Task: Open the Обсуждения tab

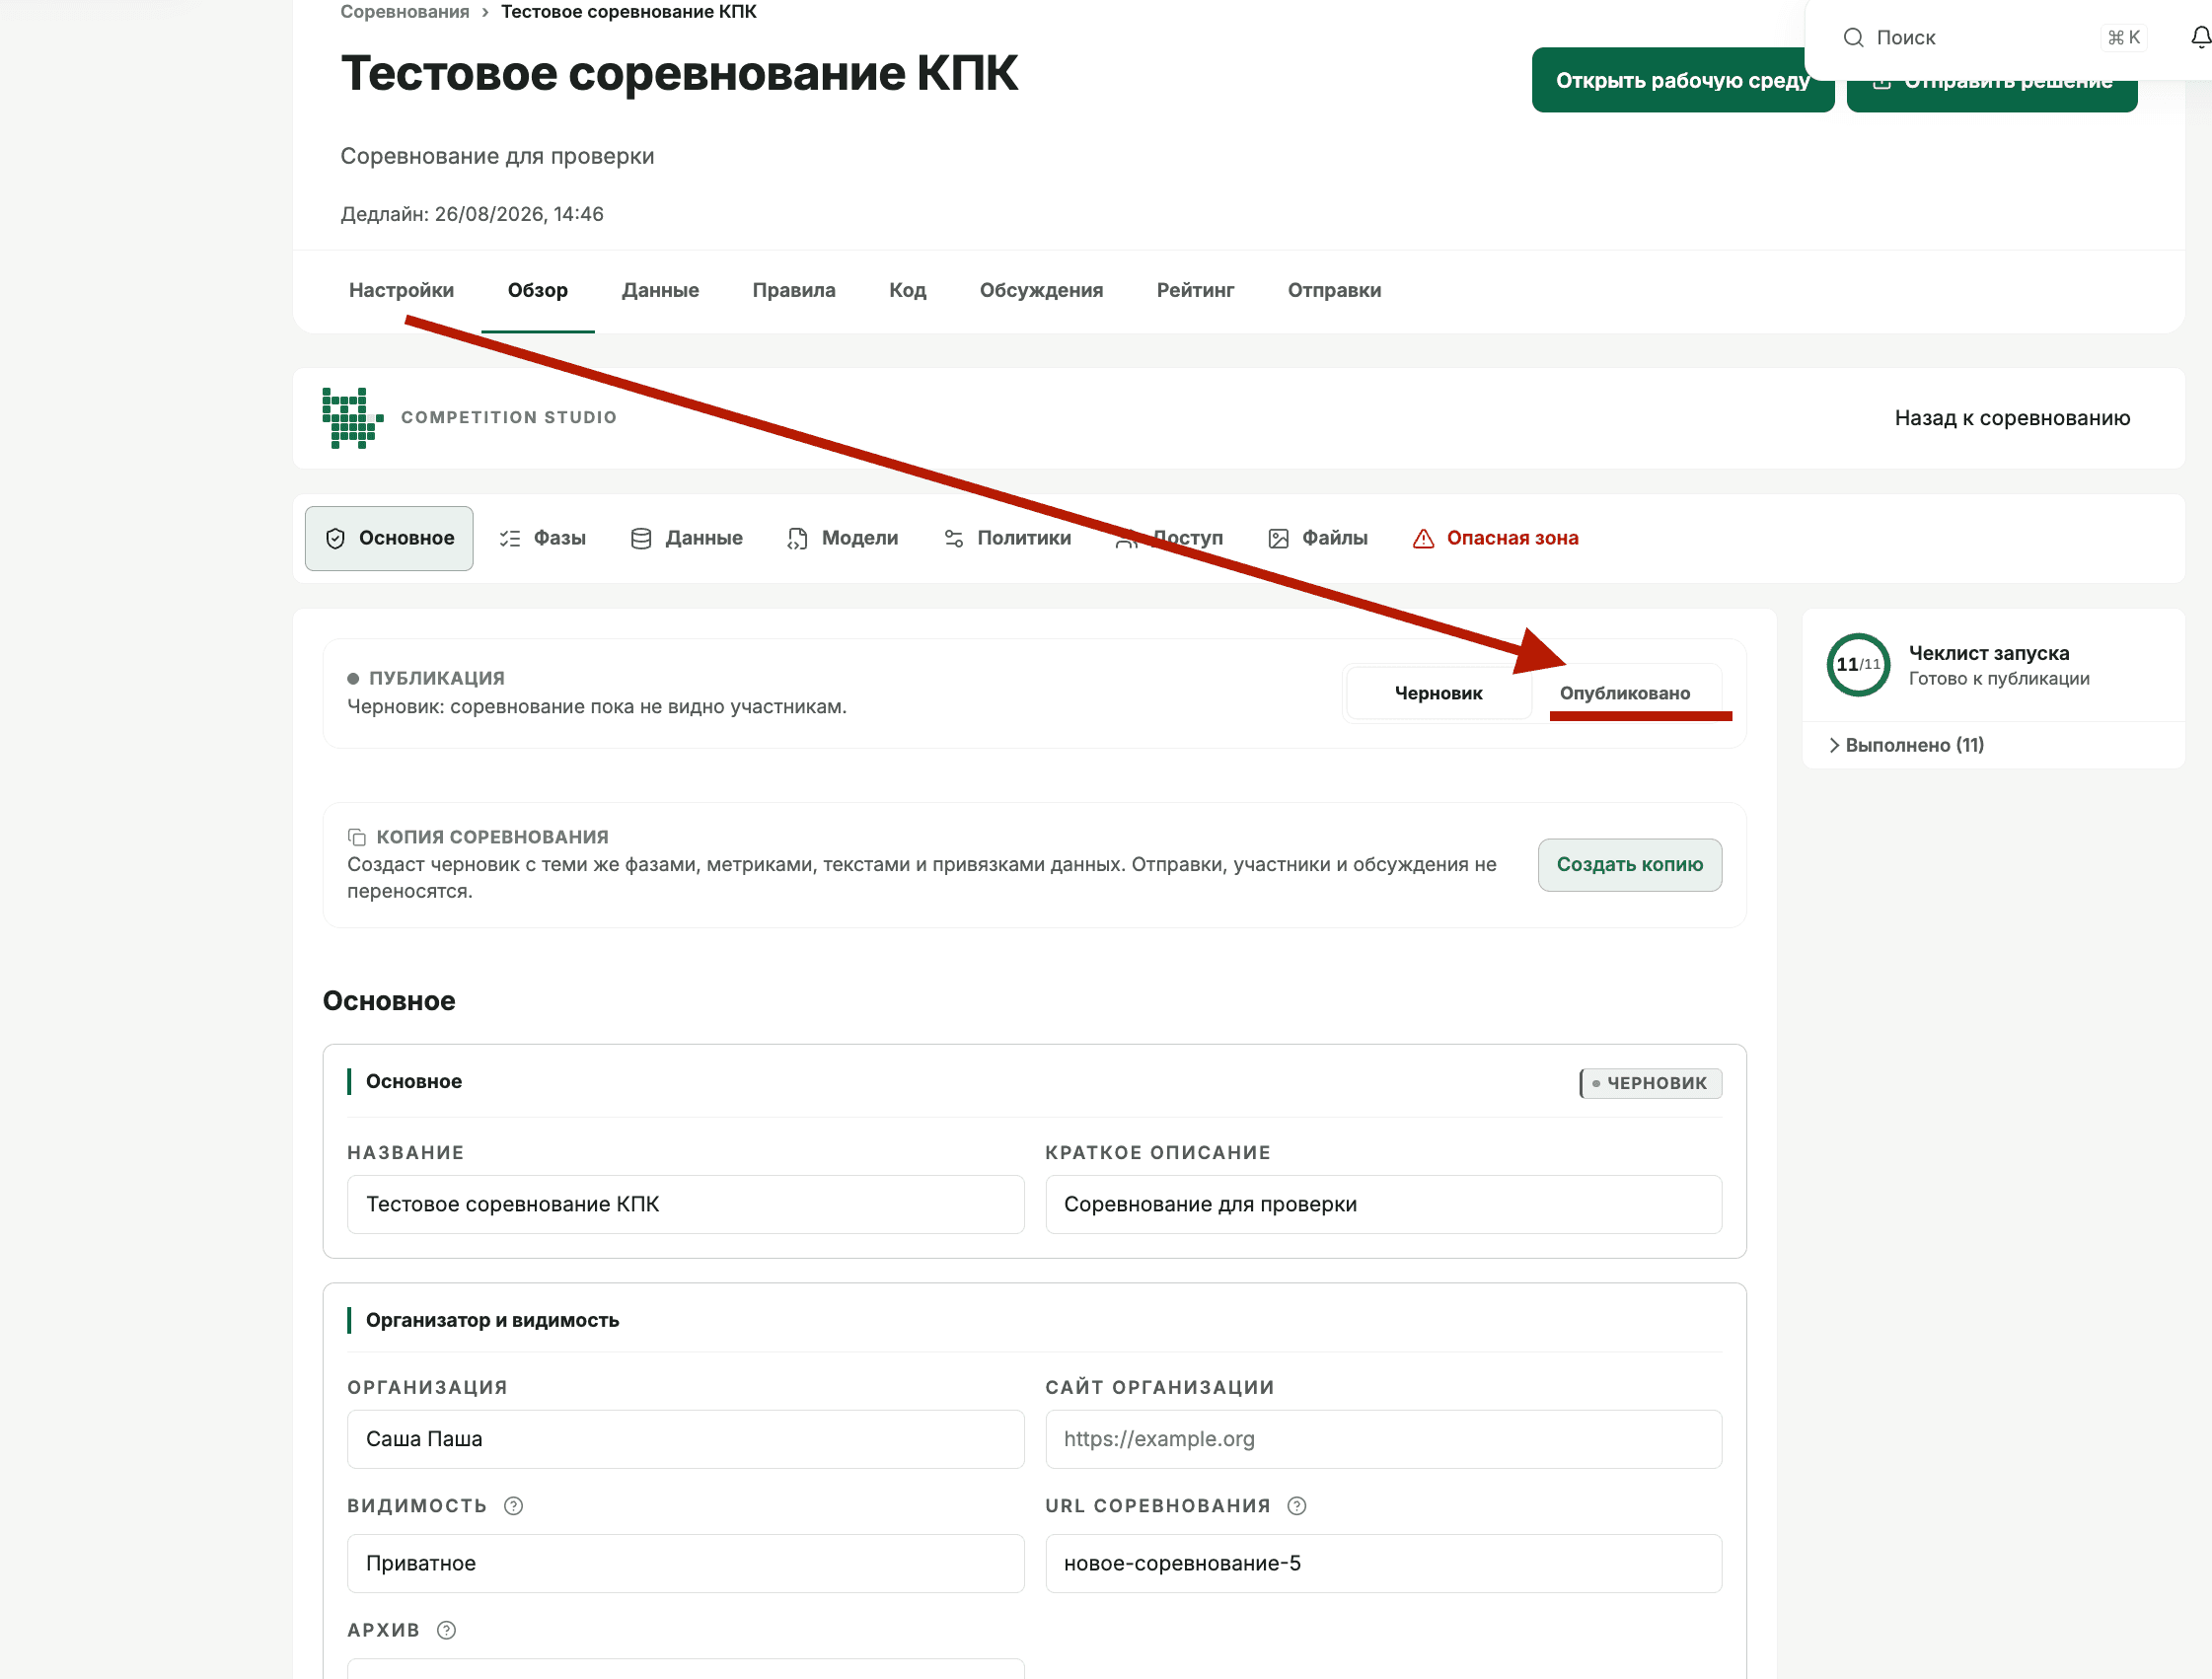Action: (x=1041, y=290)
